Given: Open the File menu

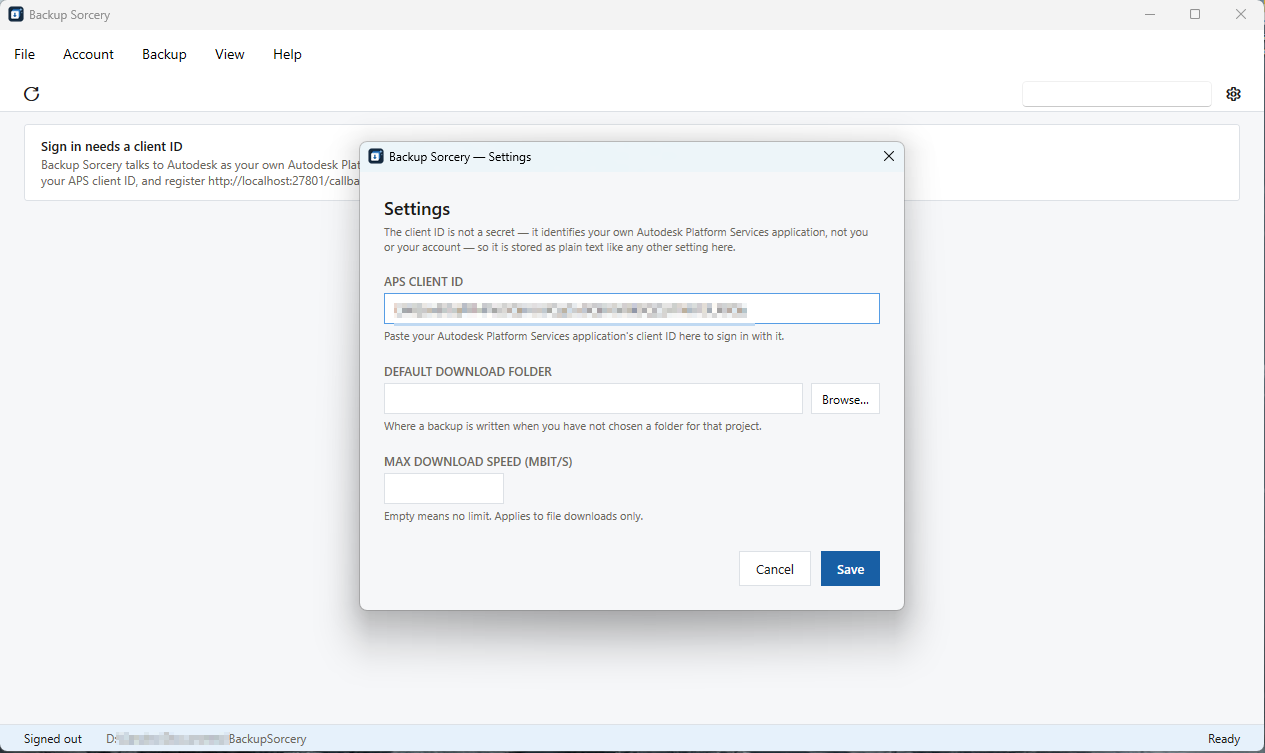Looking at the screenshot, I should coord(25,55).
